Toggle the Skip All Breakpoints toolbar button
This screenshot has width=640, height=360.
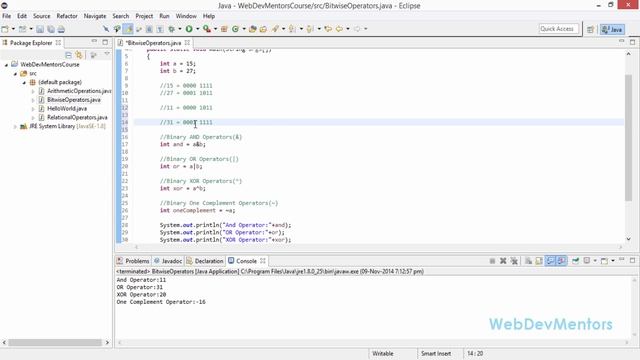click(106, 29)
